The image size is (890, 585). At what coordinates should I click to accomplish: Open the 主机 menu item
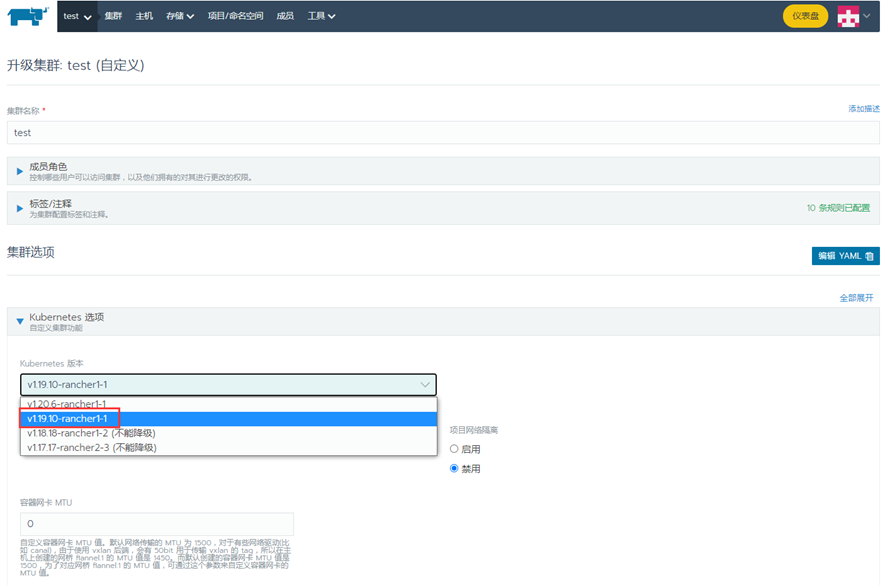[x=144, y=16]
